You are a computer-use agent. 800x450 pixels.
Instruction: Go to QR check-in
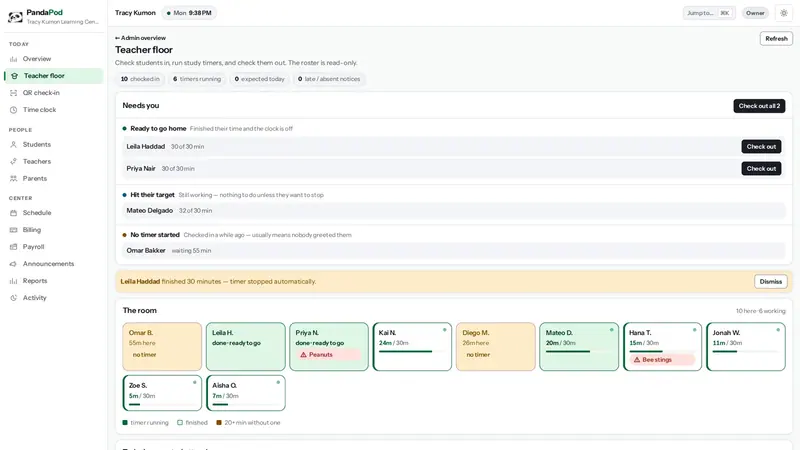[x=54, y=93]
